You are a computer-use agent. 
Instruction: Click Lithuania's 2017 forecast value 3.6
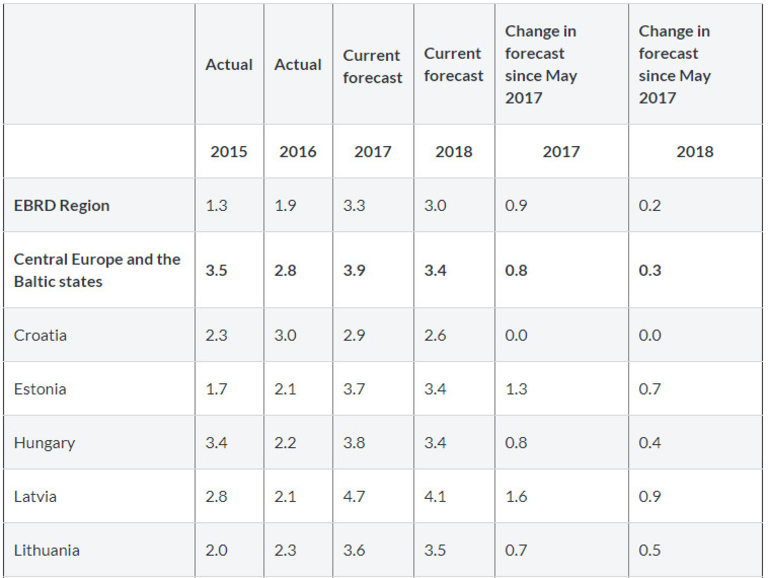(354, 550)
